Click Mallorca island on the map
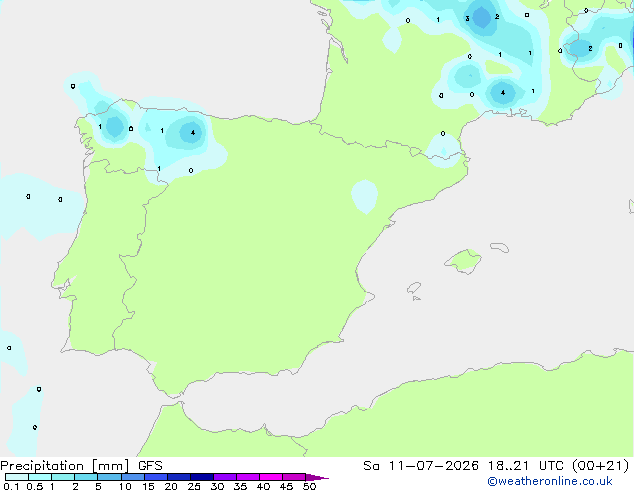 tap(463, 261)
